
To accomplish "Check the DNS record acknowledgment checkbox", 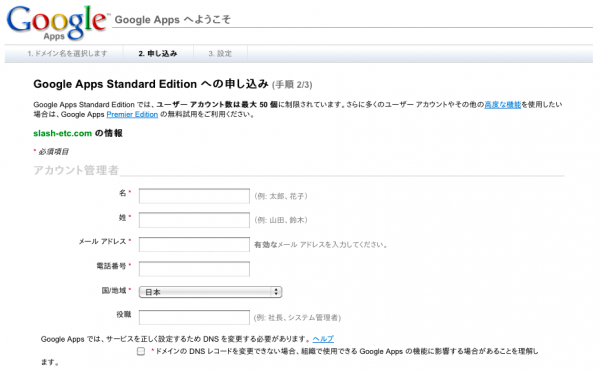I will [x=141, y=351].
